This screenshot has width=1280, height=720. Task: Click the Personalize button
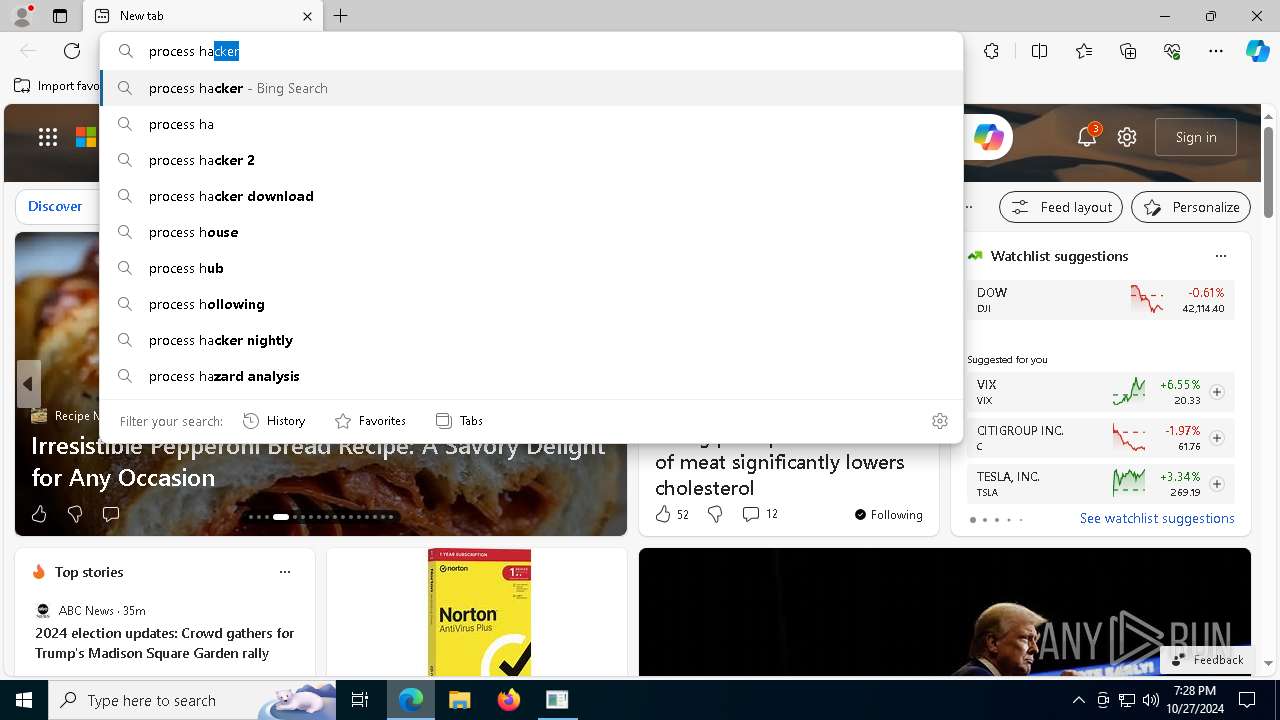(x=1191, y=207)
